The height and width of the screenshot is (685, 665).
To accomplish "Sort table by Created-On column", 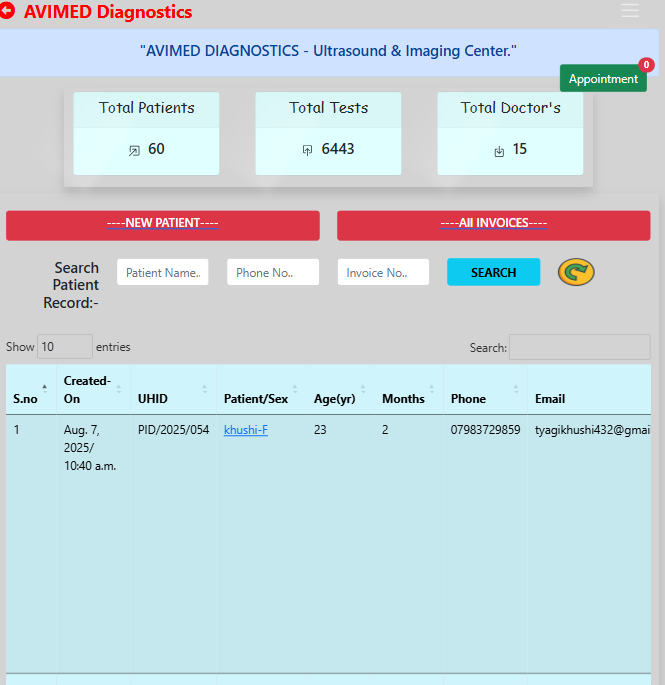I will 119,389.
